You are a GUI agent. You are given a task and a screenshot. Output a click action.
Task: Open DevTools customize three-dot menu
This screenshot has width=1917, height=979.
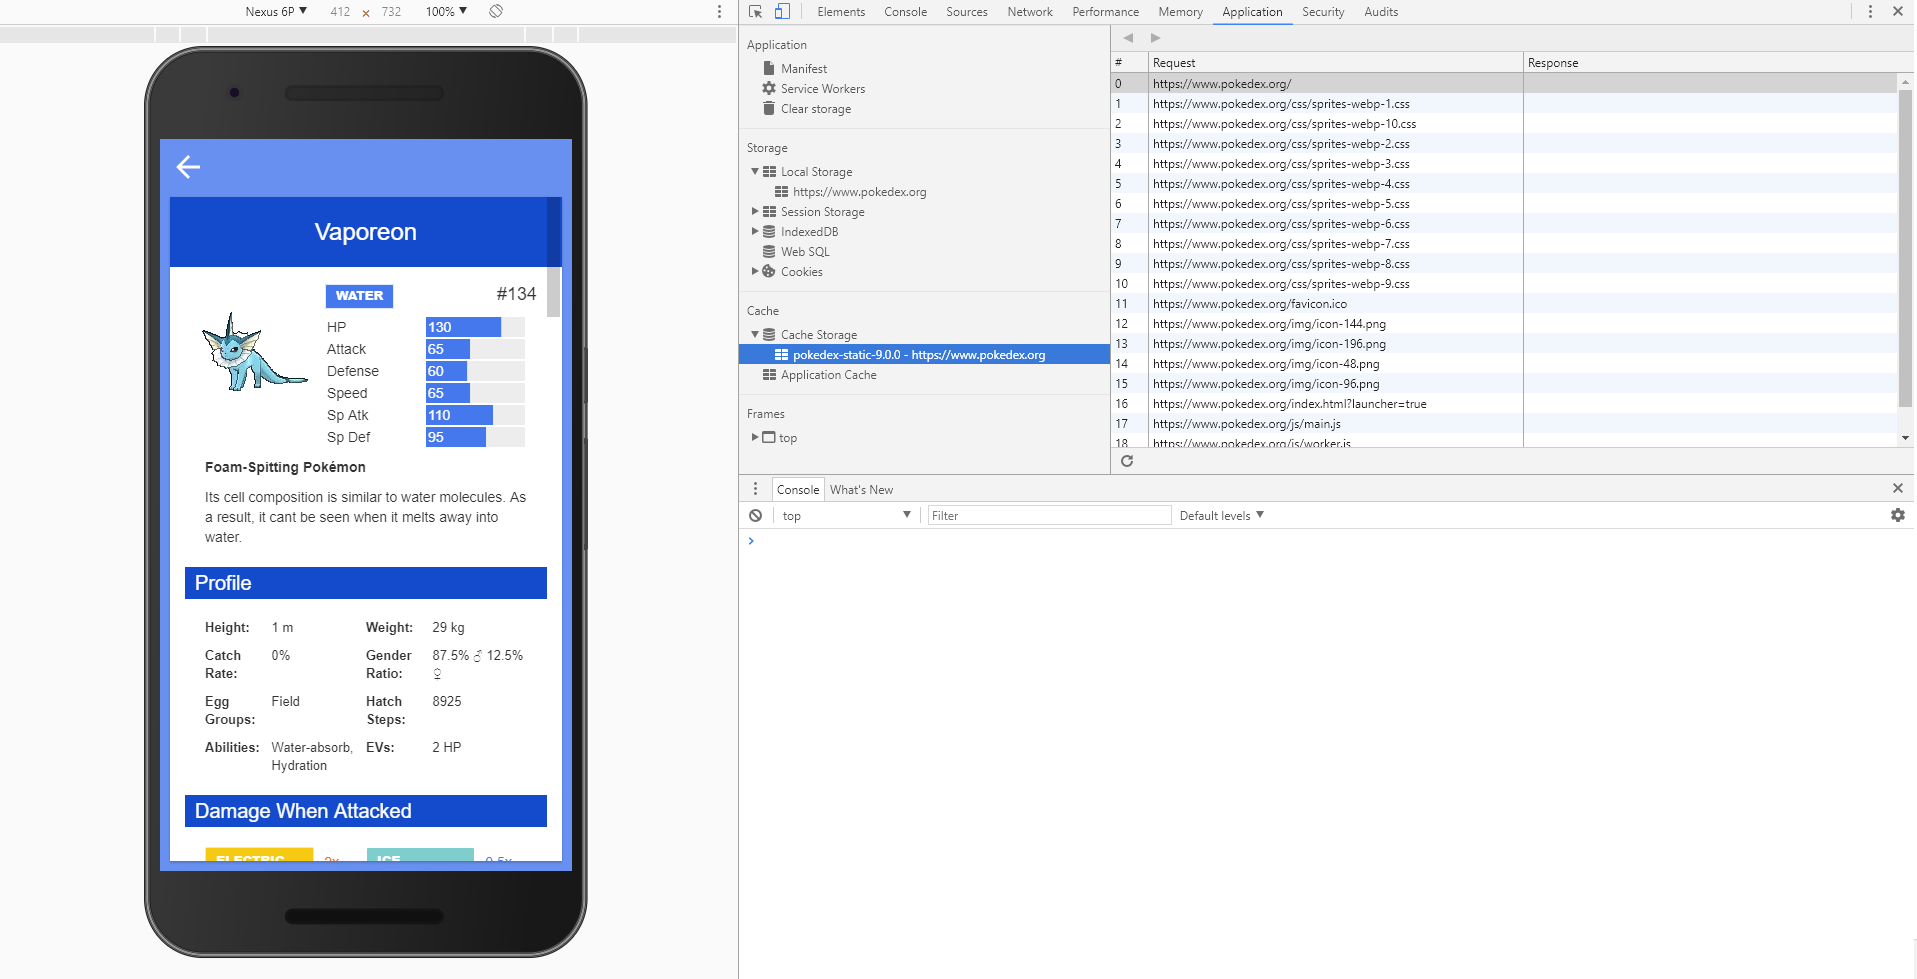point(1870,11)
